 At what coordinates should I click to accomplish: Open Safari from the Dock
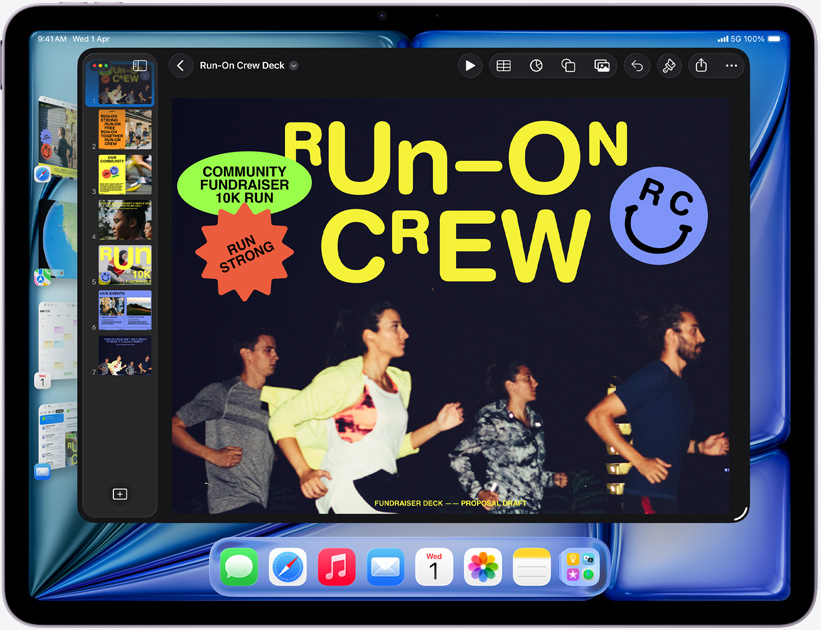288,567
